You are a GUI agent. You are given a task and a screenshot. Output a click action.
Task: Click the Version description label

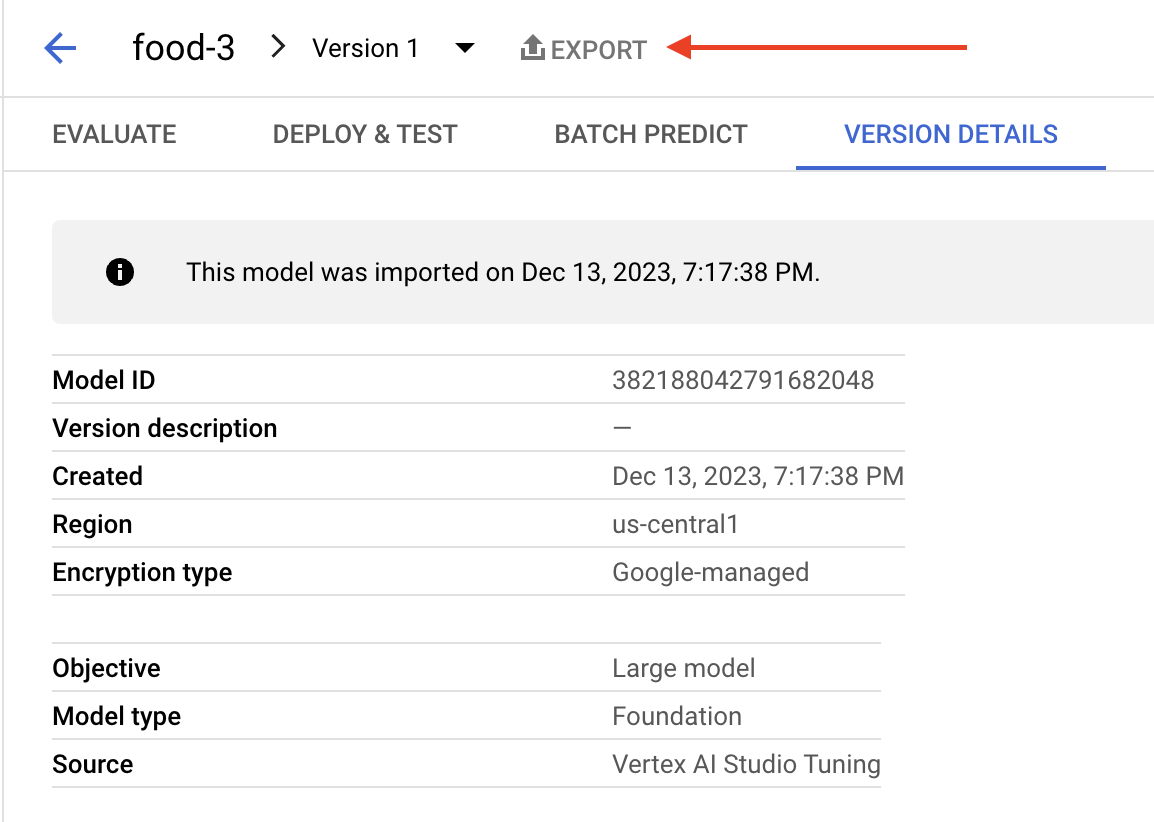click(165, 428)
